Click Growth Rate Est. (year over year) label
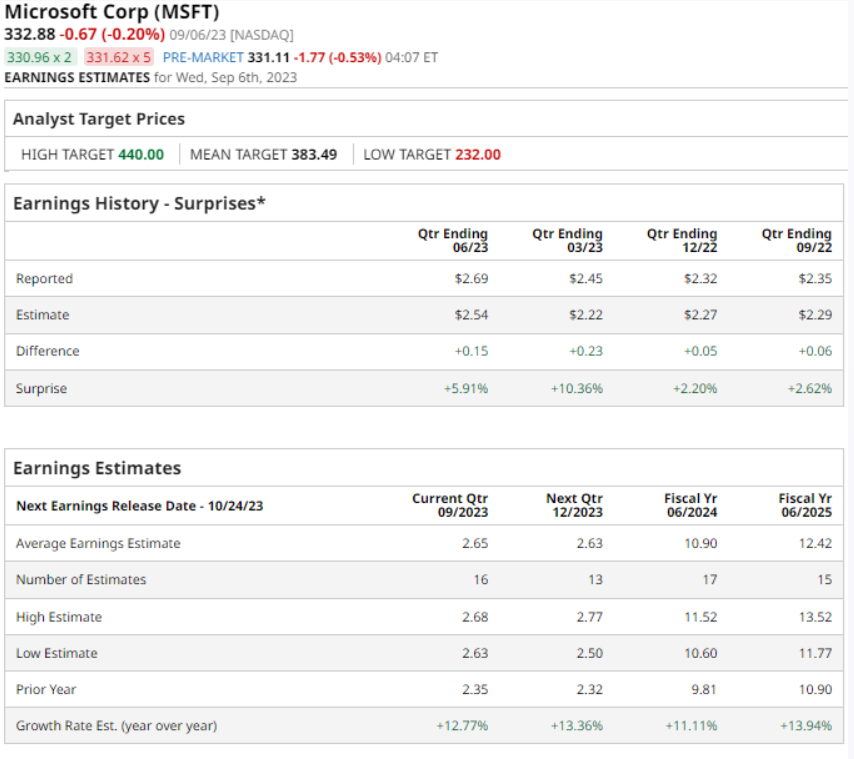The width and height of the screenshot is (854, 759). pyautogui.click(x=117, y=726)
